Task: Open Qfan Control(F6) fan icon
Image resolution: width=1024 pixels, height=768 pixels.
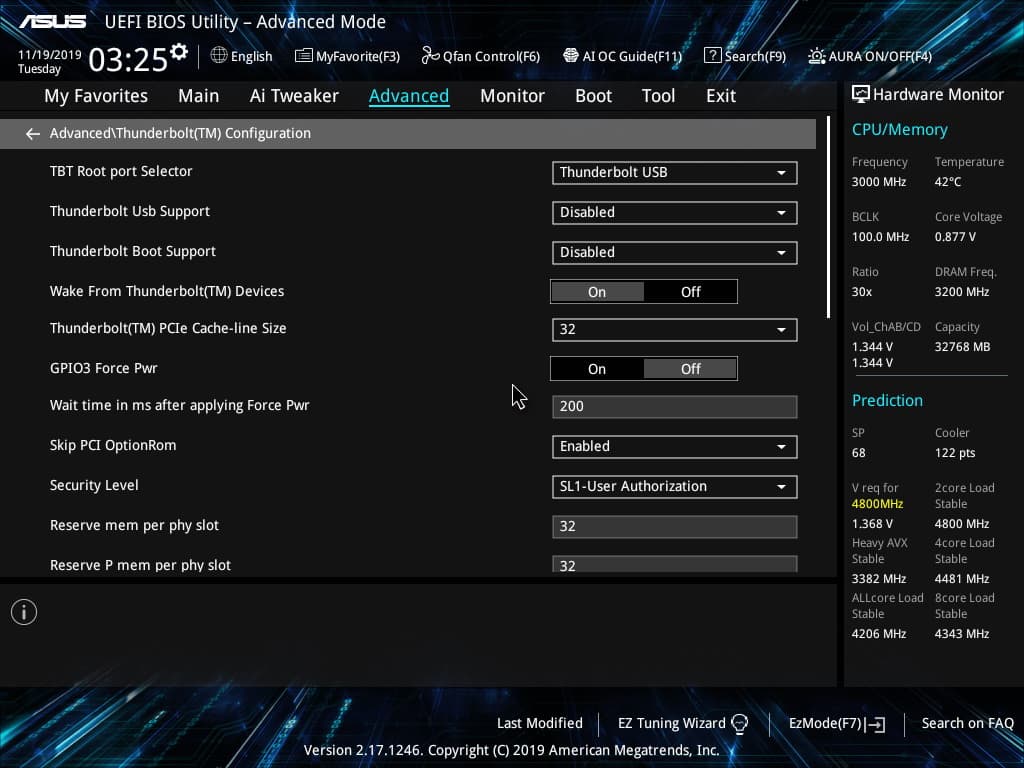Action: click(x=430, y=56)
